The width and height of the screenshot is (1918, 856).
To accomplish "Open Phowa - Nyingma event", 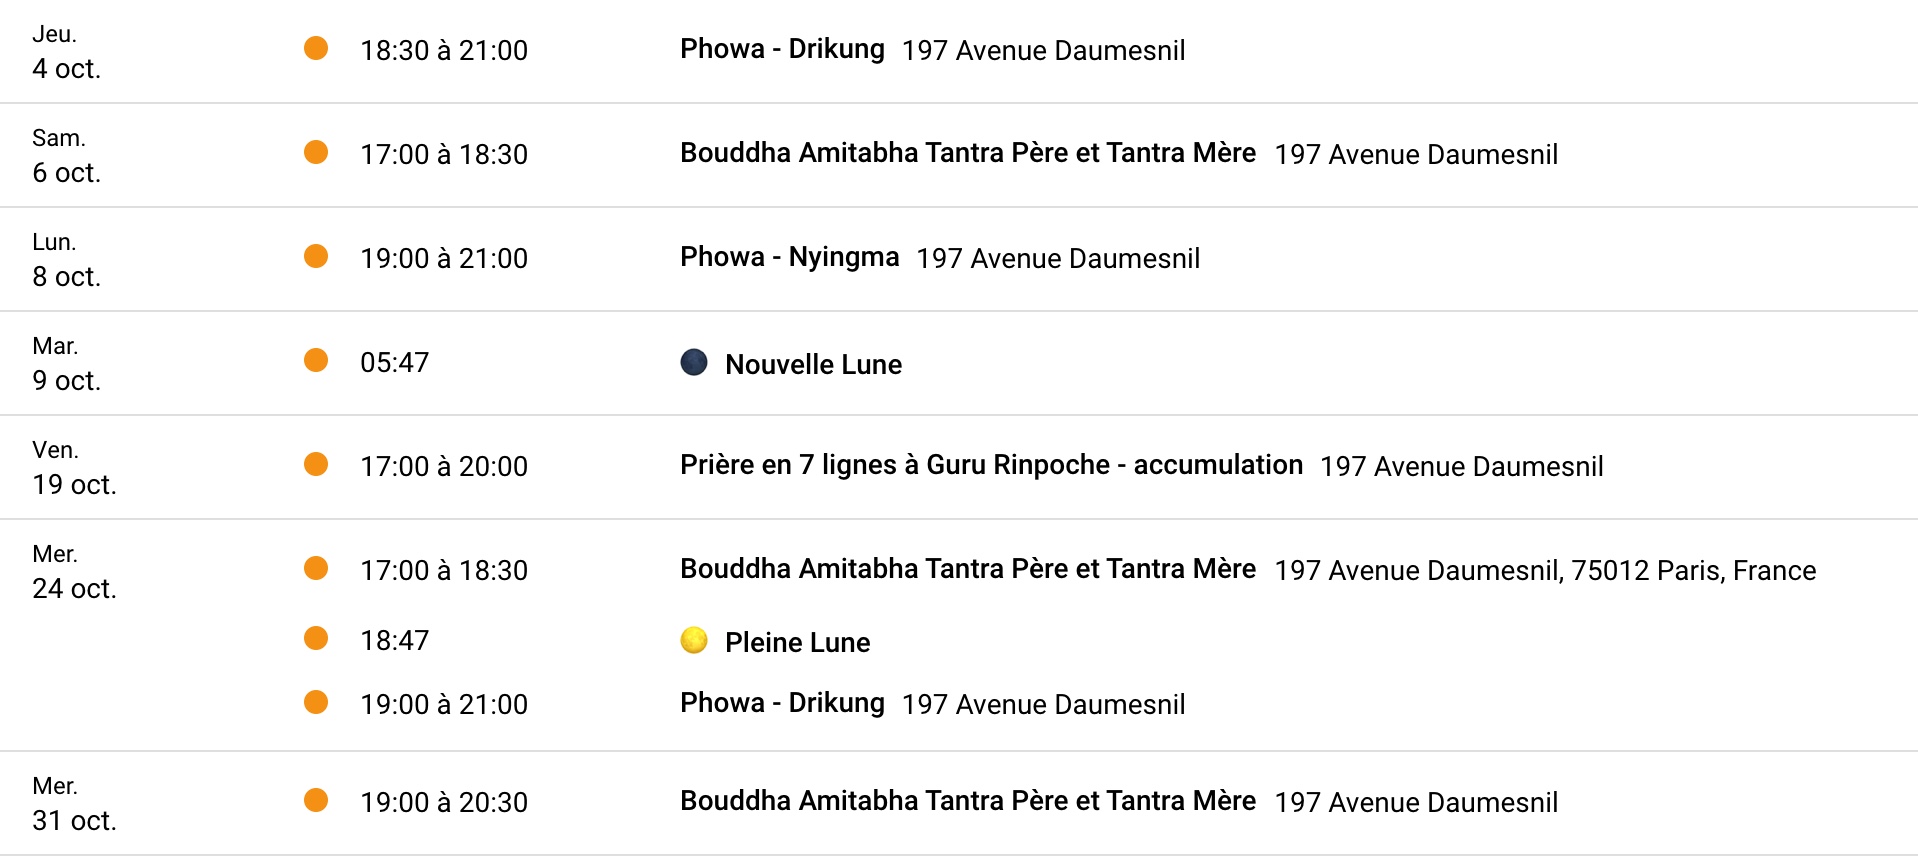I will (789, 257).
